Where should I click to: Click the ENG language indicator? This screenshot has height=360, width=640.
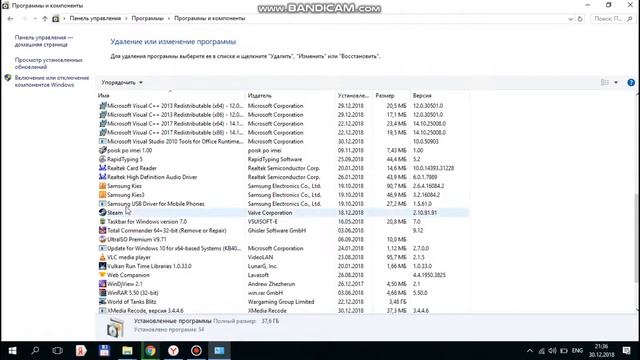577,351
